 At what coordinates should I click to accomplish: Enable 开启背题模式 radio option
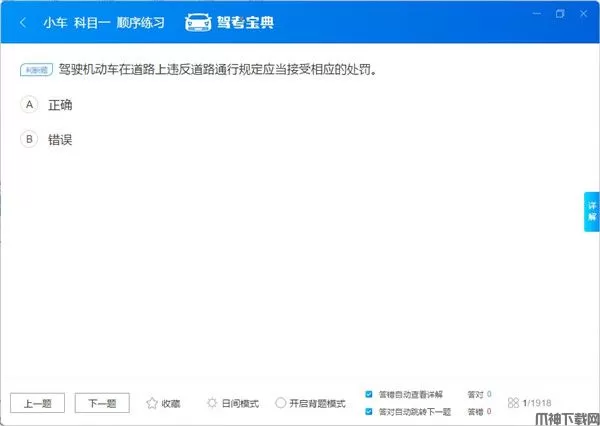click(280, 403)
